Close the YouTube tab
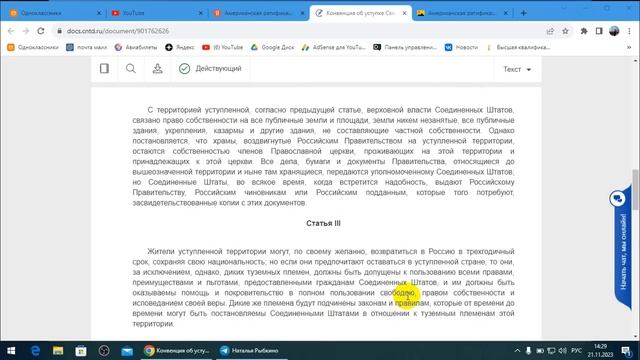This screenshot has width=640, height=360. click(200, 13)
